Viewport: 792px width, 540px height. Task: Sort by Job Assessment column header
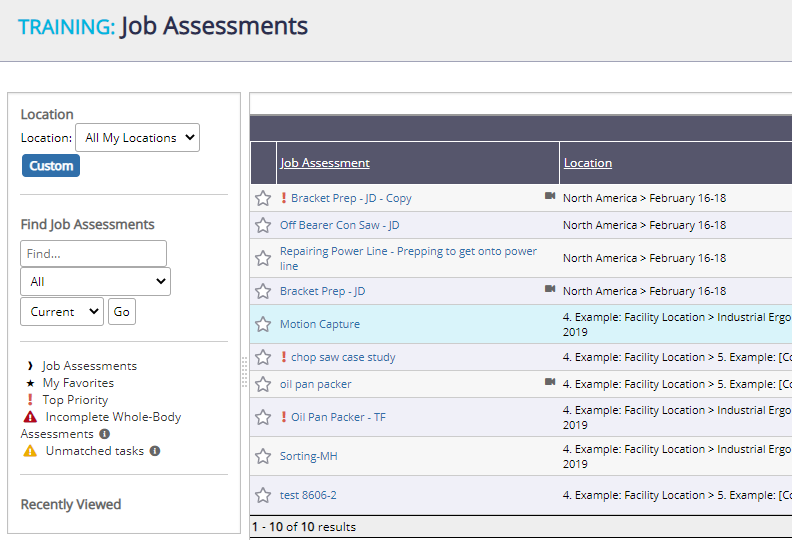[x=325, y=163]
